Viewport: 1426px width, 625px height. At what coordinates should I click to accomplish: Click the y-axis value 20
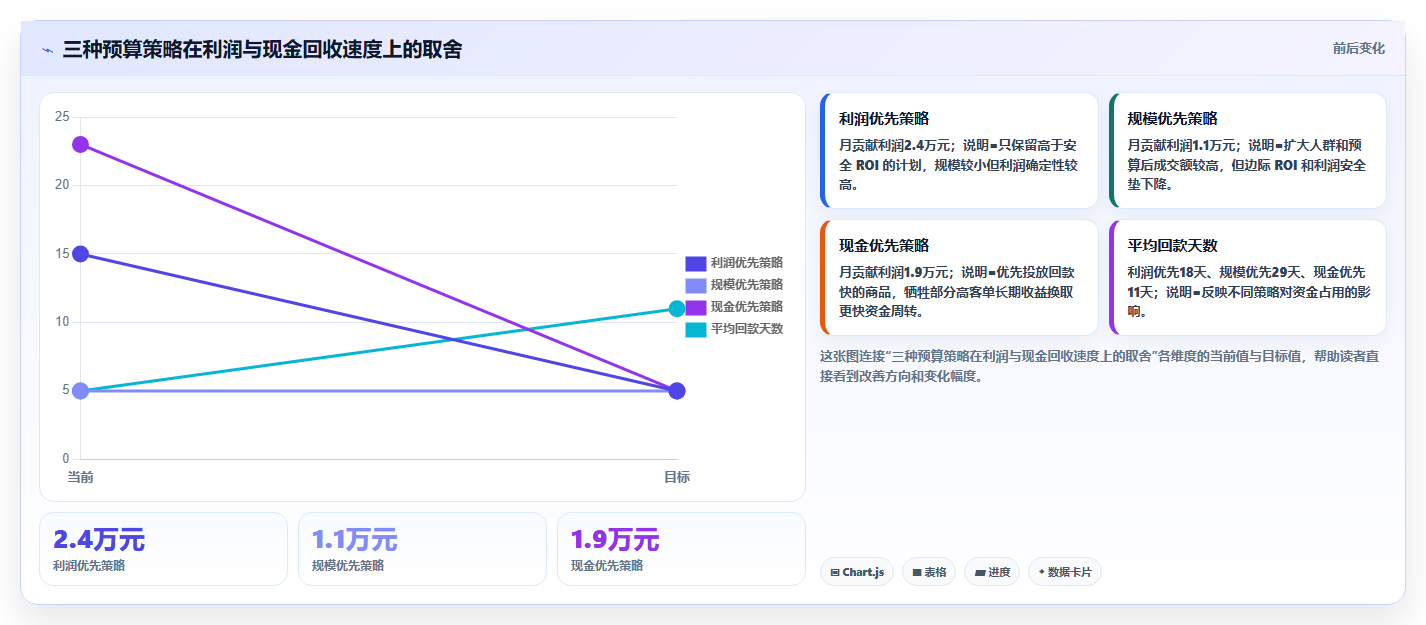[x=62, y=185]
